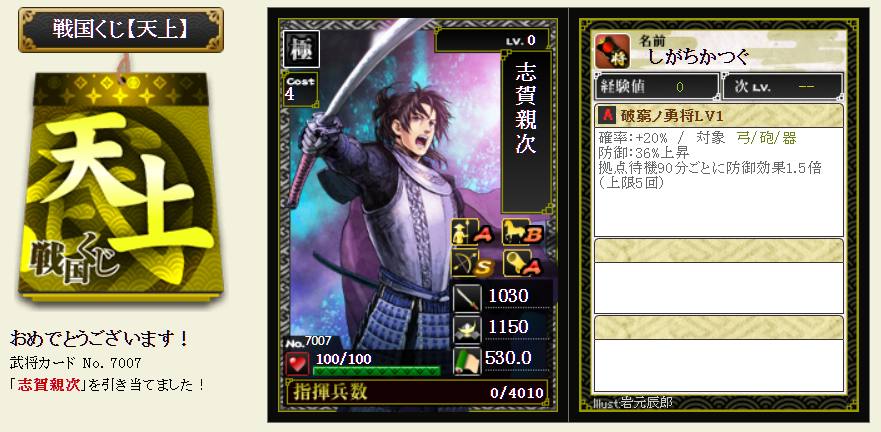Click the red heart HP icon

point(297,363)
